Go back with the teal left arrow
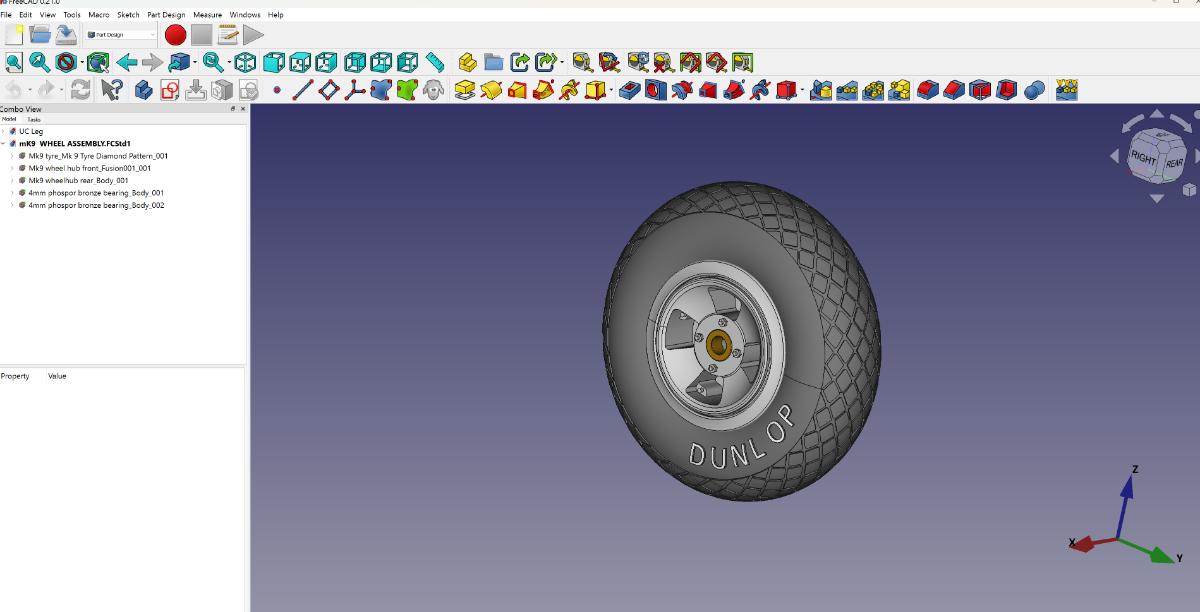The height and width of the screenshot is (612, 1200). (x=127, y=63)
